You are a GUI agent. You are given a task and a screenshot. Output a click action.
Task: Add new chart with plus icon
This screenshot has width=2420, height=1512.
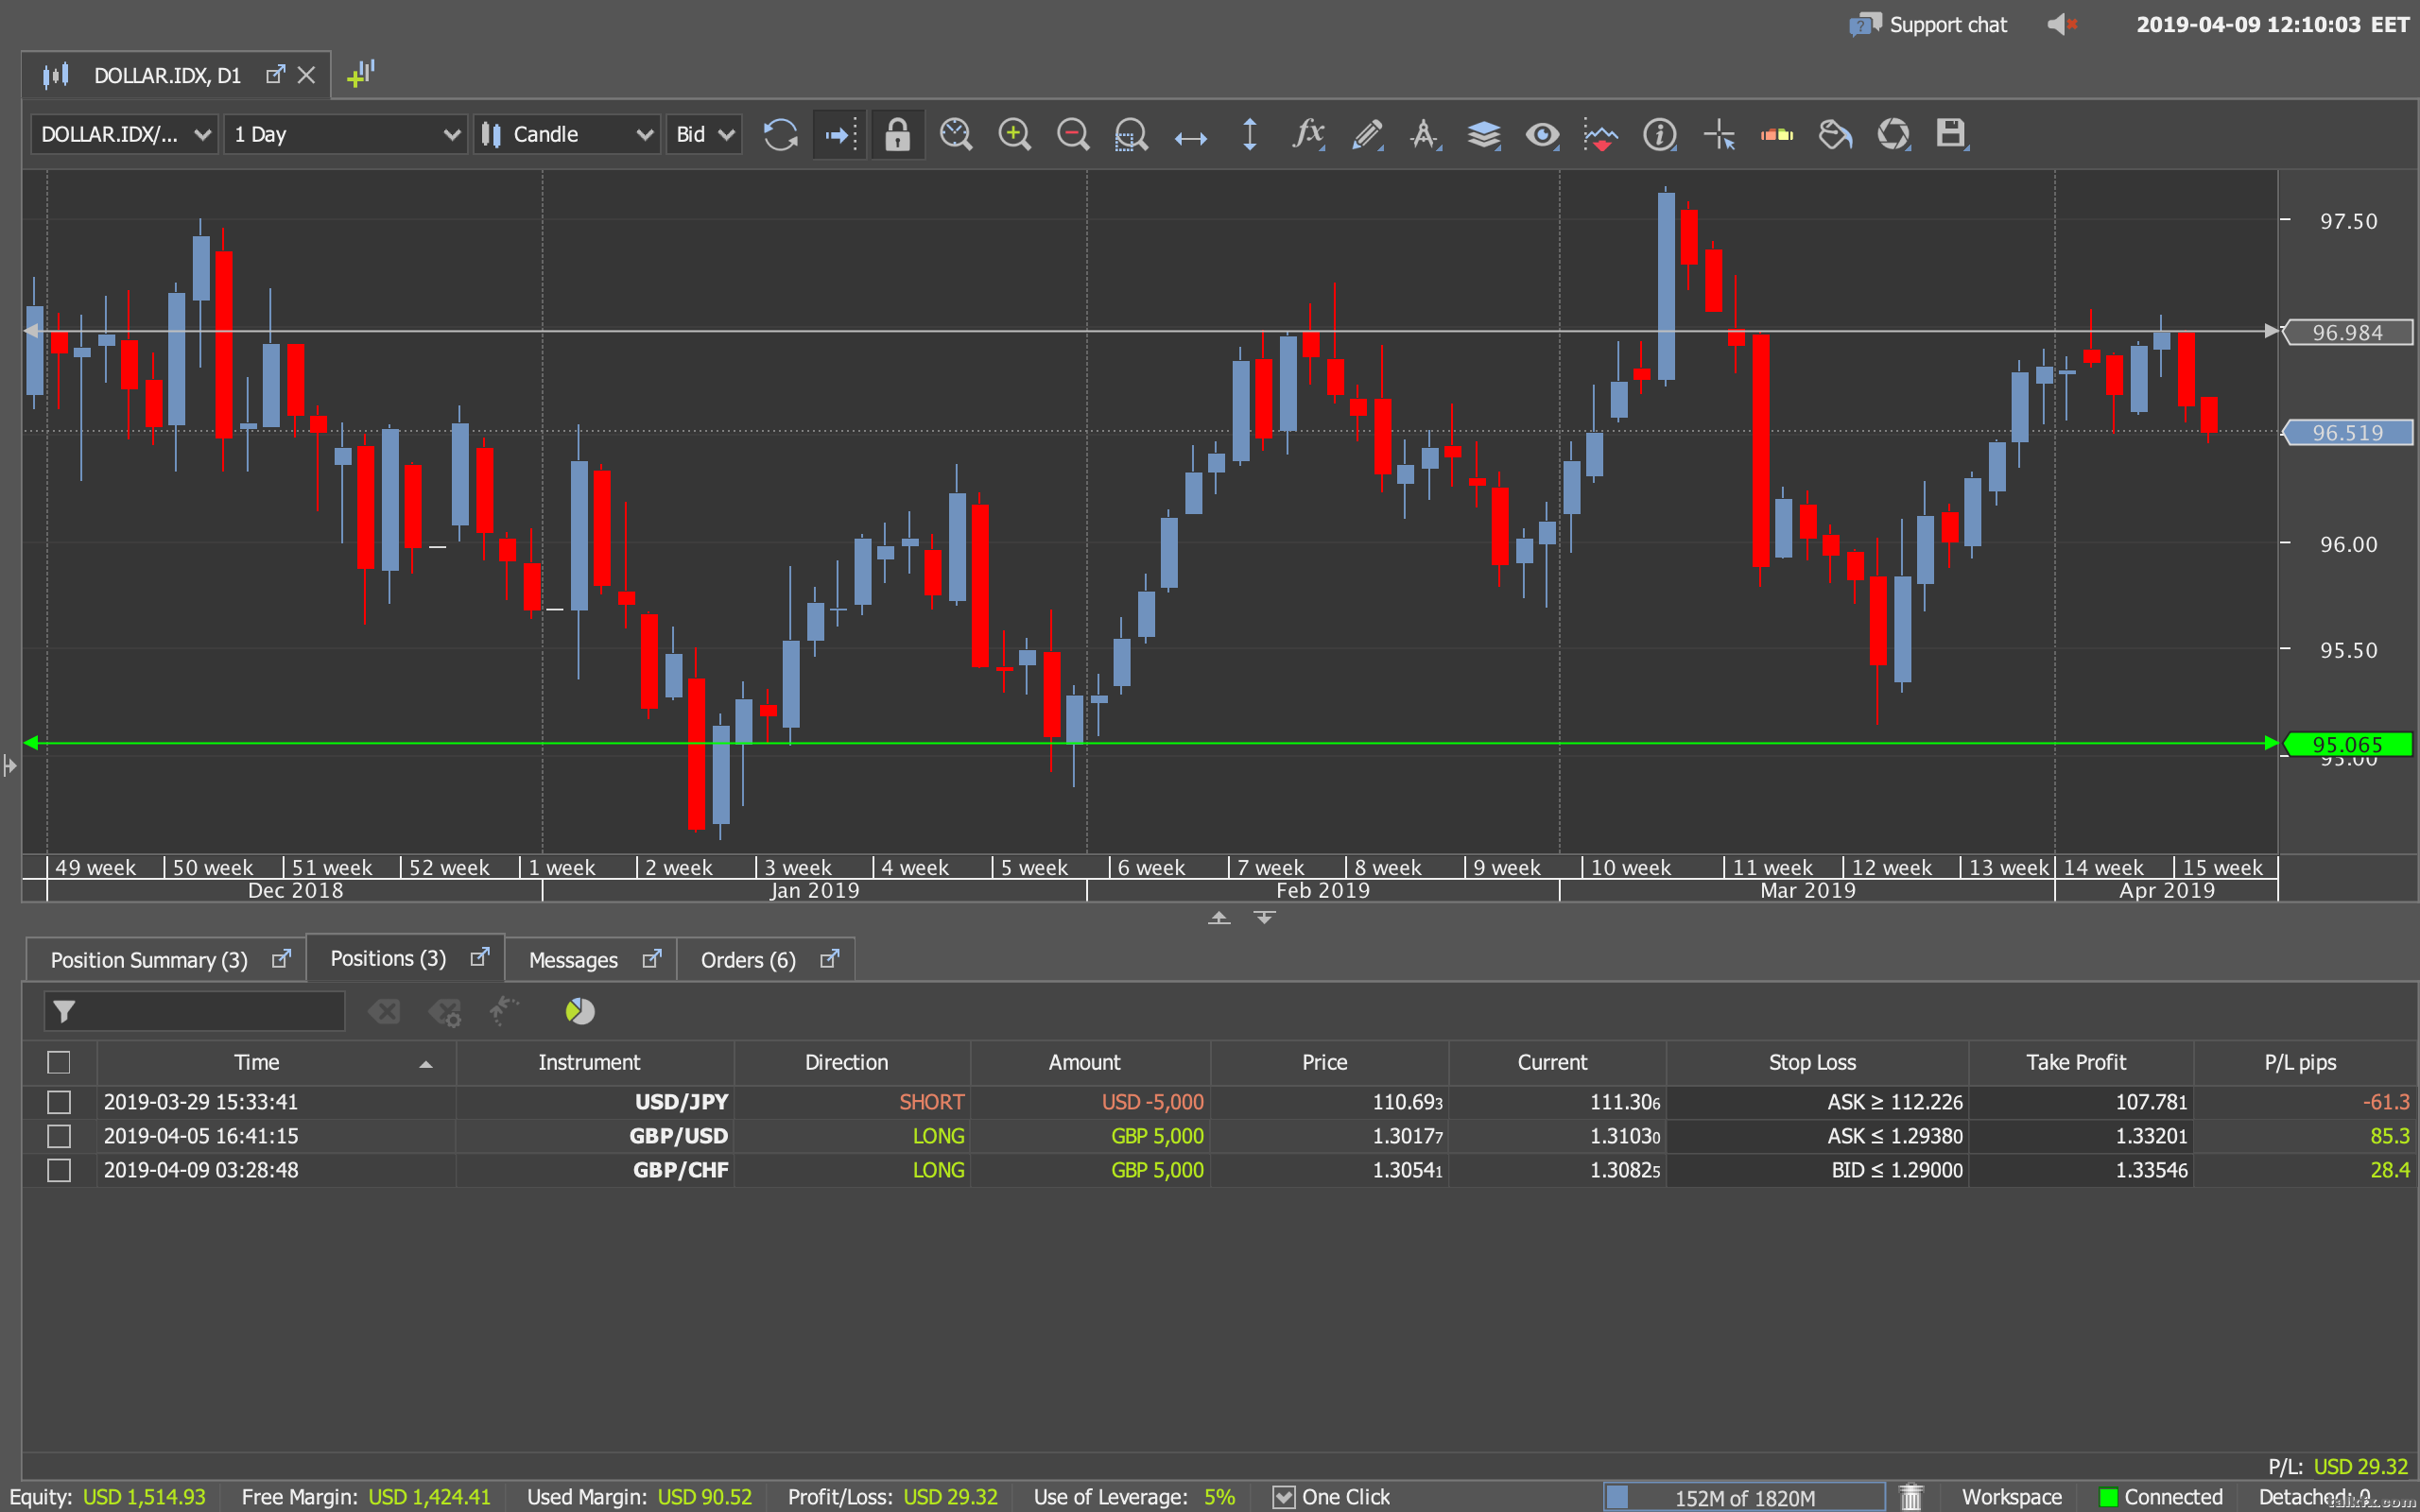(361, 74)
